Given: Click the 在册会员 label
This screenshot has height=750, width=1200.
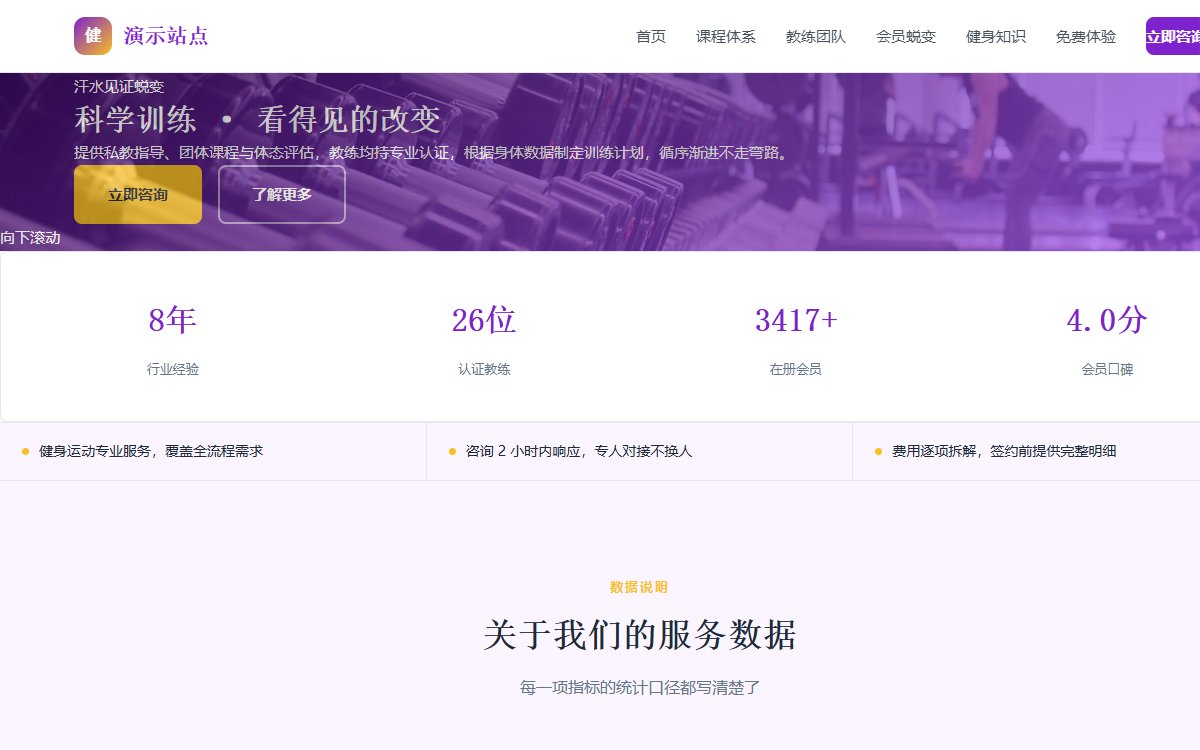Looking at the screenshot, I should [796, 369].
